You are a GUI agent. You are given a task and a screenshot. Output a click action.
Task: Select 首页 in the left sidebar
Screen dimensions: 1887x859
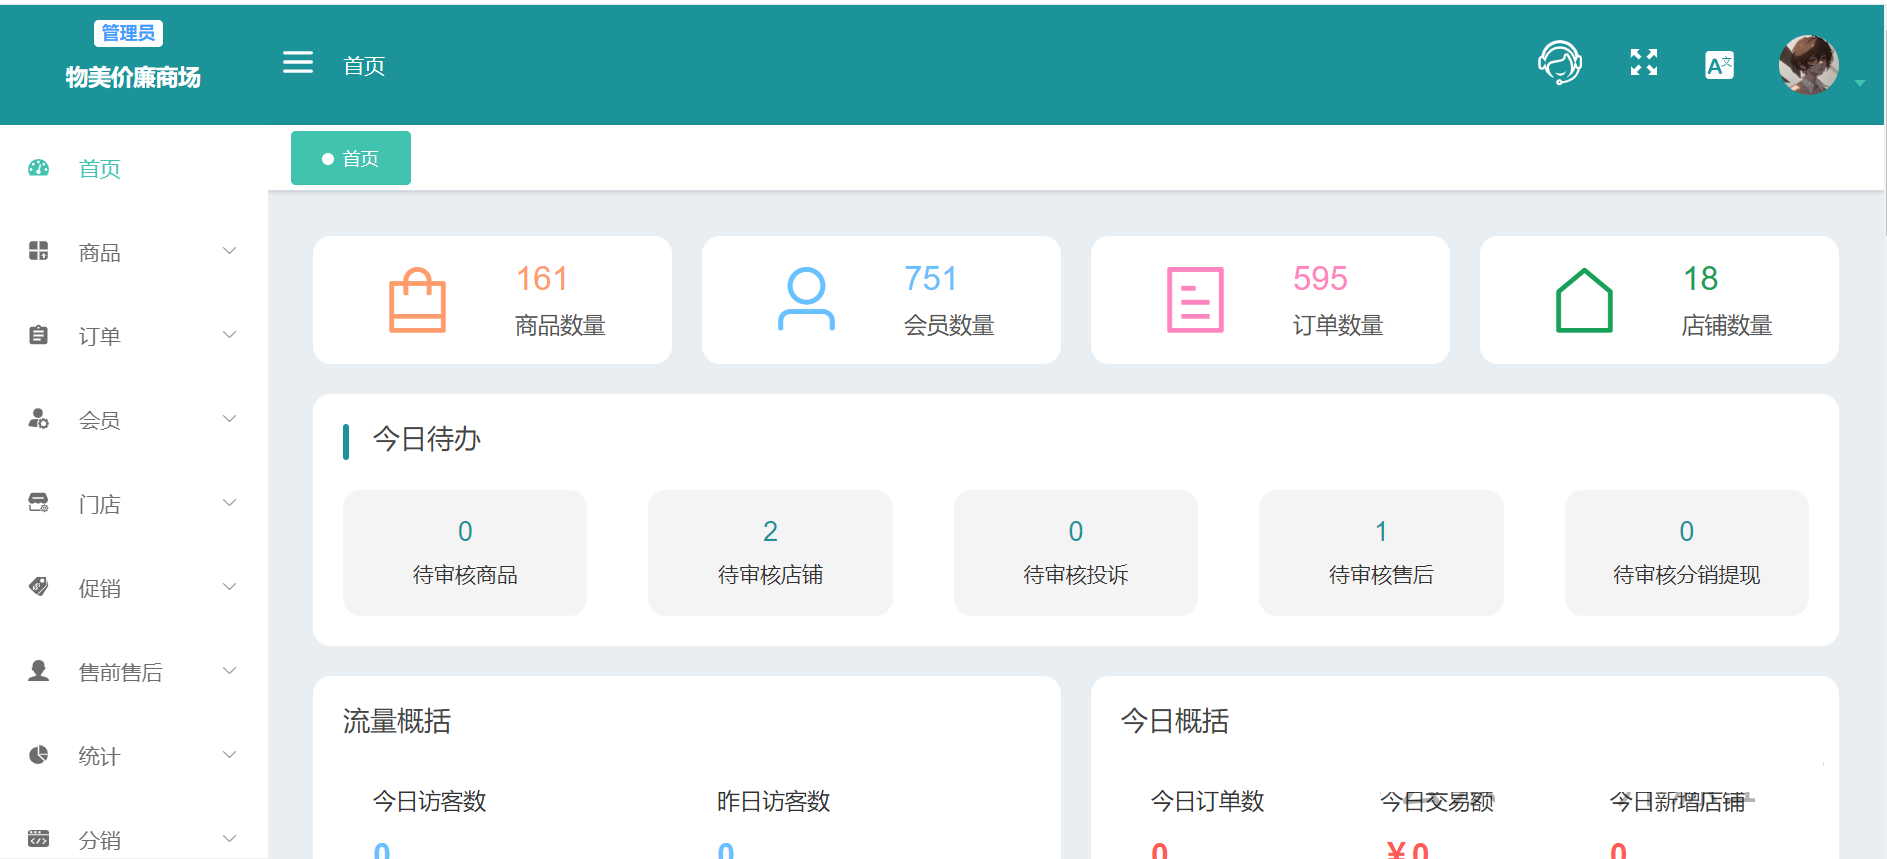pyautogui.click(x=100, y=168)
